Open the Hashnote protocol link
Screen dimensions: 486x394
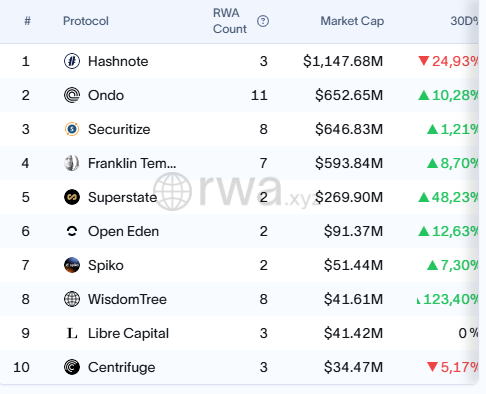pos(118,61)
